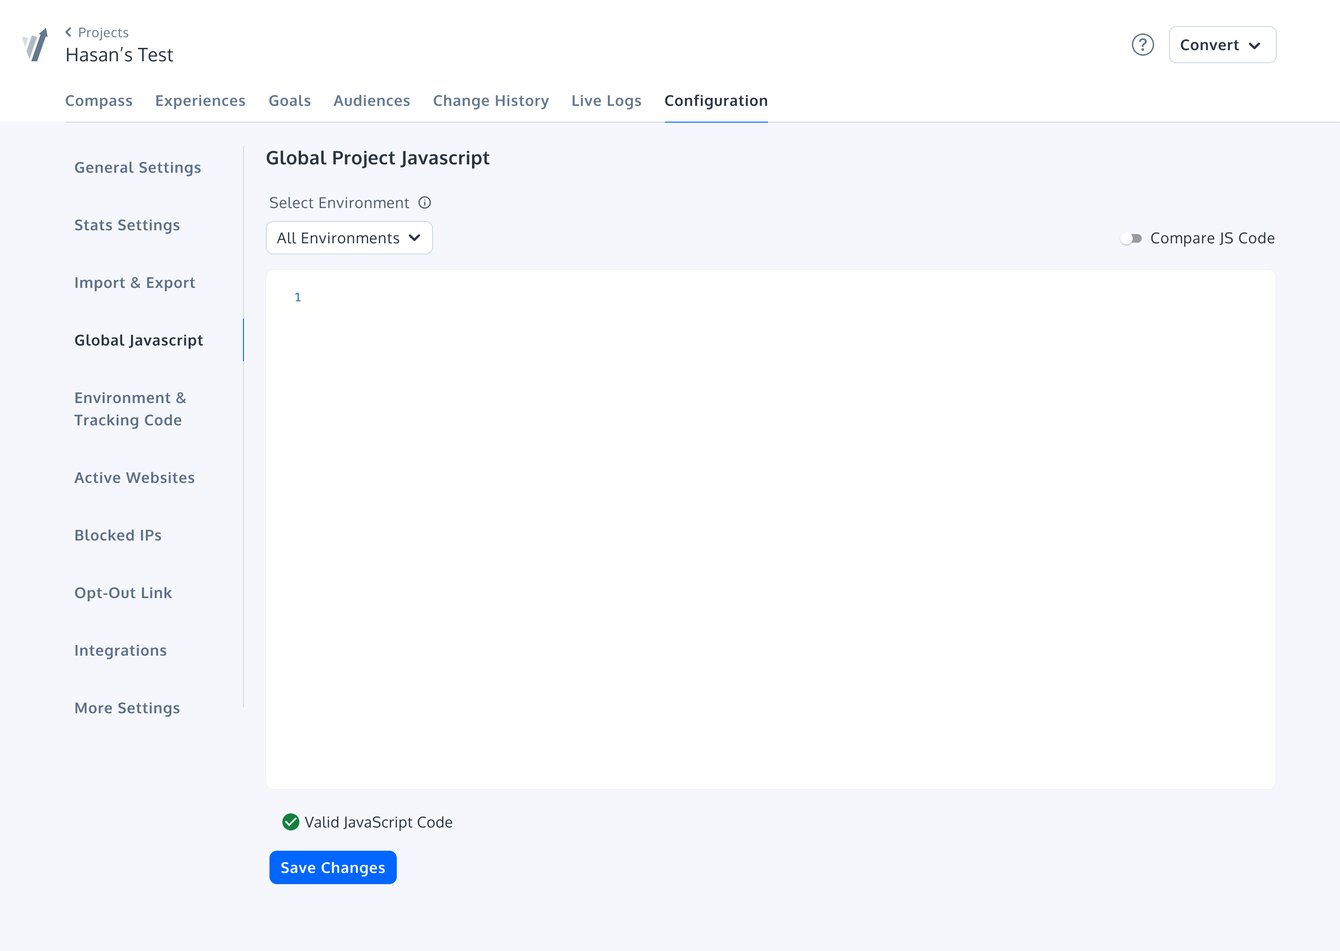
Task: Expand the Convert account dropdown
Action: pyautogui.click(x=1222, y=45)
